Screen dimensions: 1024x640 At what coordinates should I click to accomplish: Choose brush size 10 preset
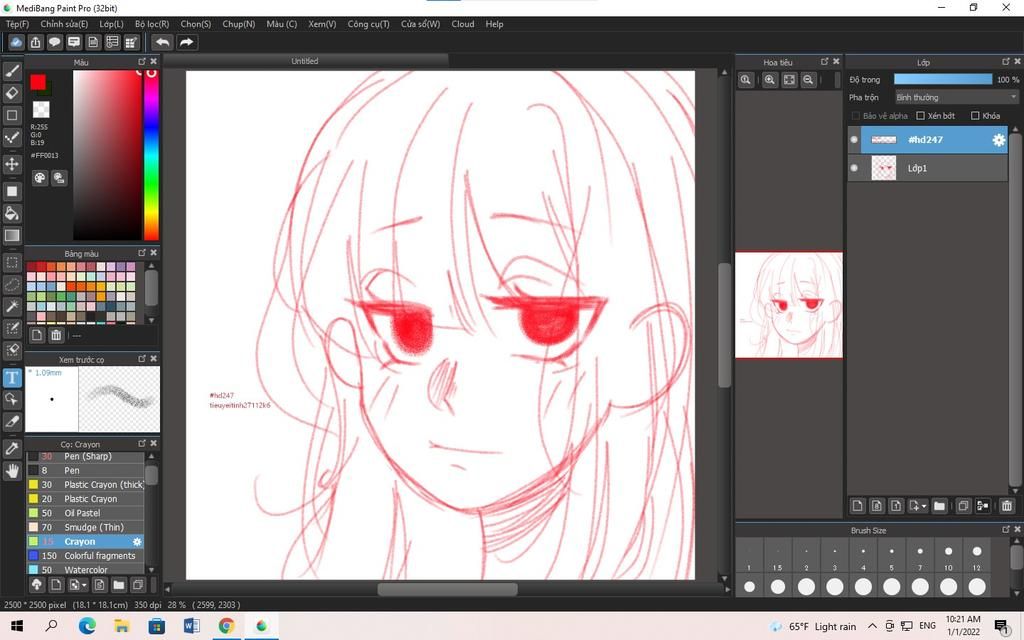coord(948,557)
